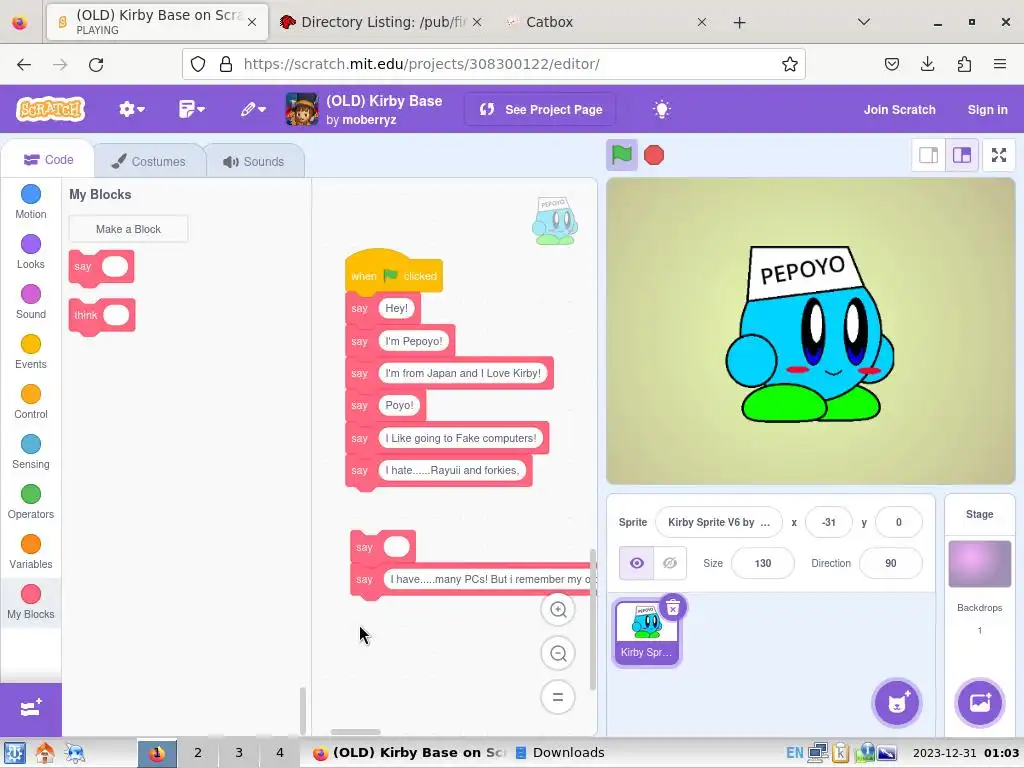Select the Kirby sprite thumbnail
The height and width of the screenshot is (768, 1024).
(647, 633)
